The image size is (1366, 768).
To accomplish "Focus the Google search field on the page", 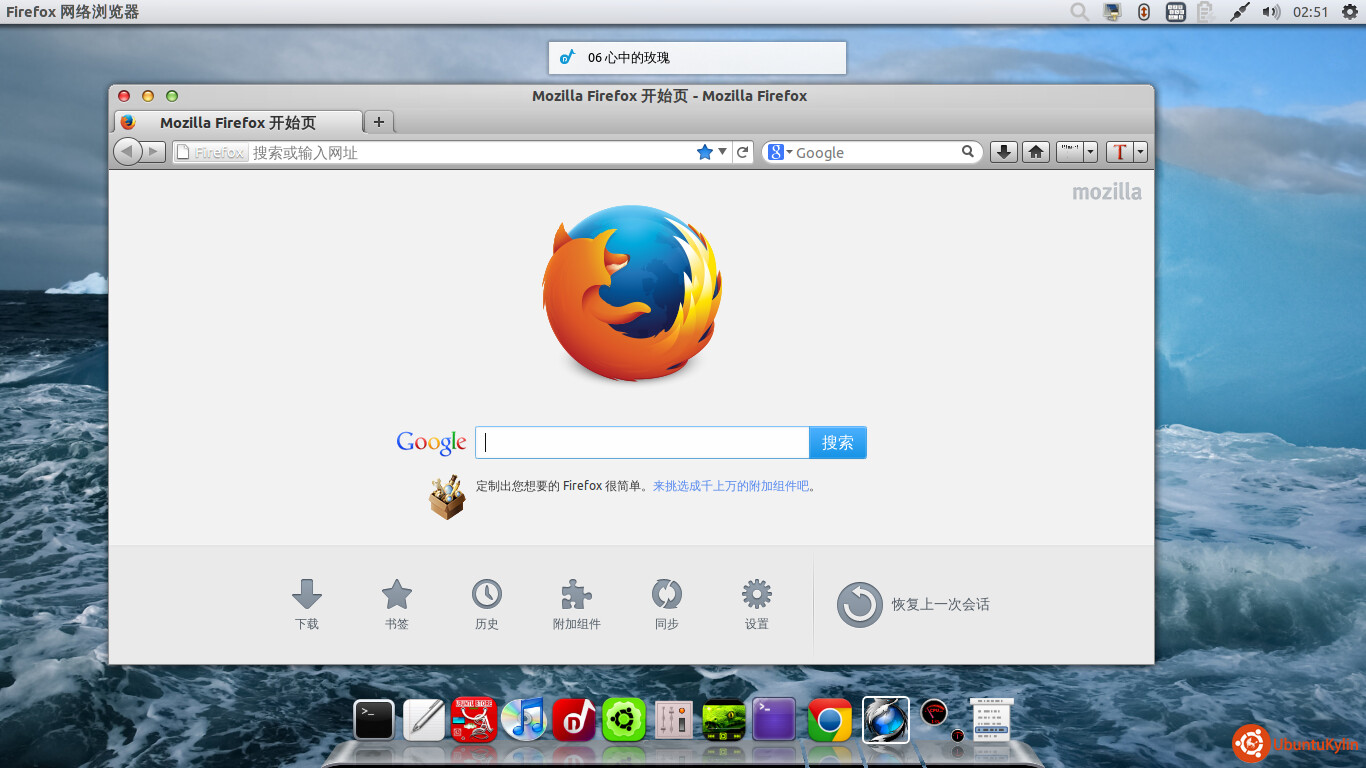I will point(642,443).
